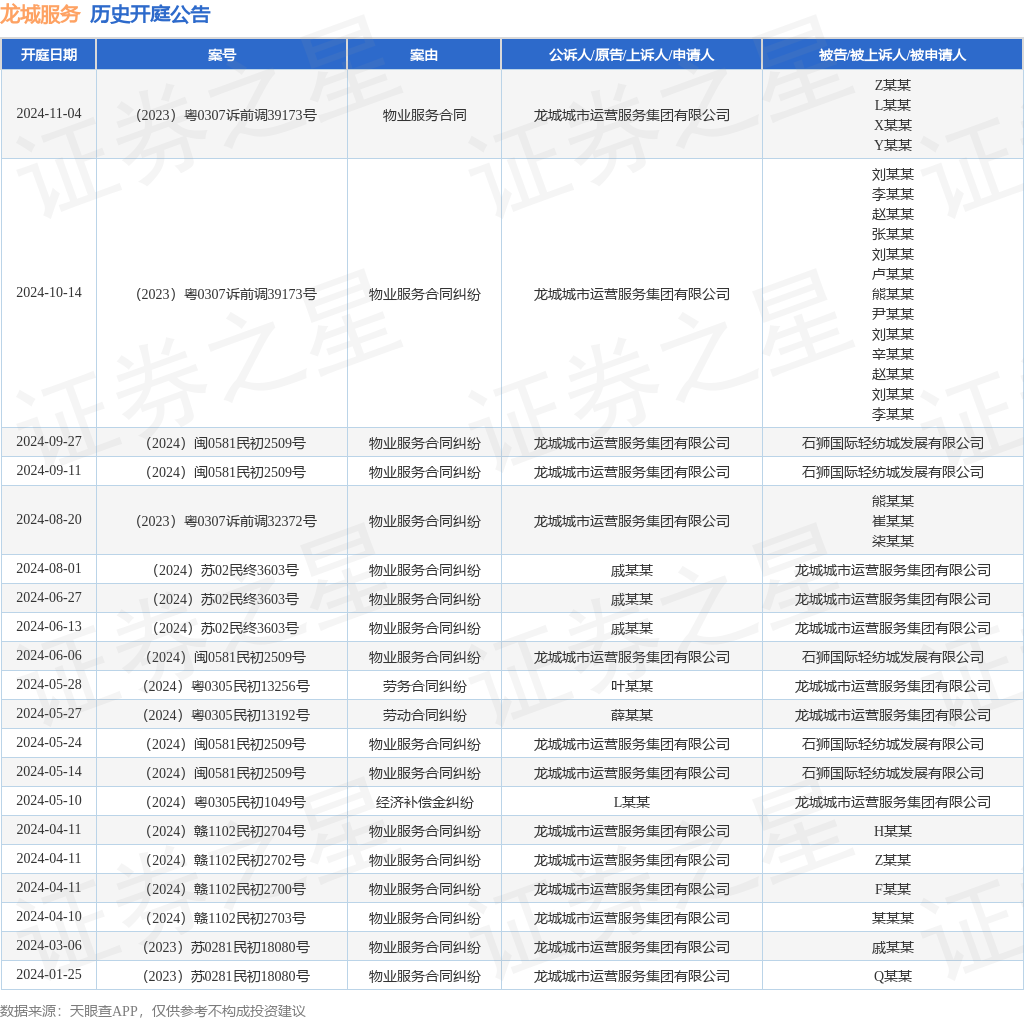
Task: Click plaintiff 龙城城市运营服务集团有限公司 in the 2024-08-20 row
Action: click(x=632, y=521)
